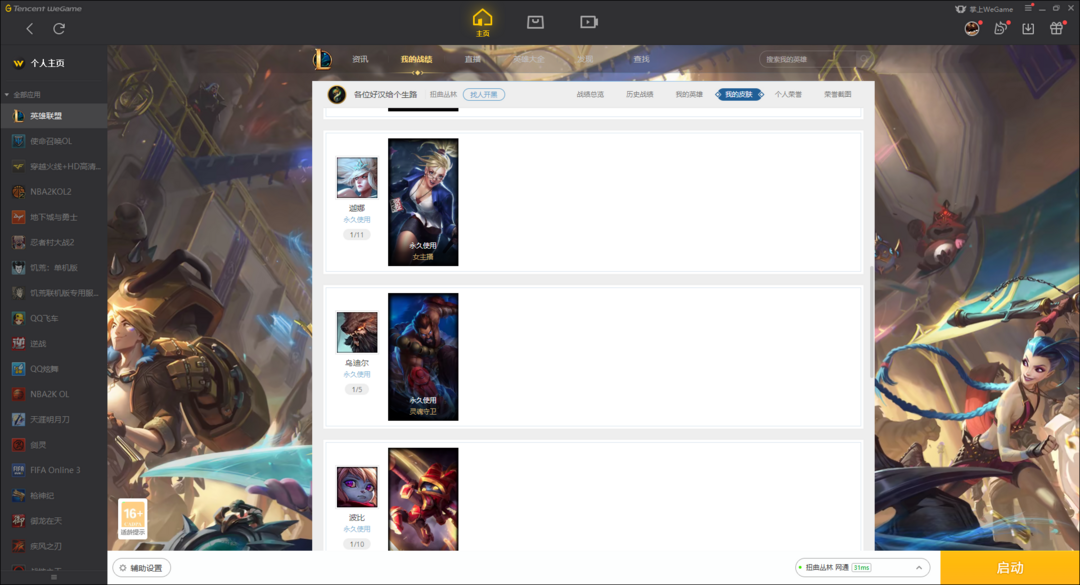Select 天涯明月刀 in the app list
Screen dimensions: 1080x585
point(54,419)
